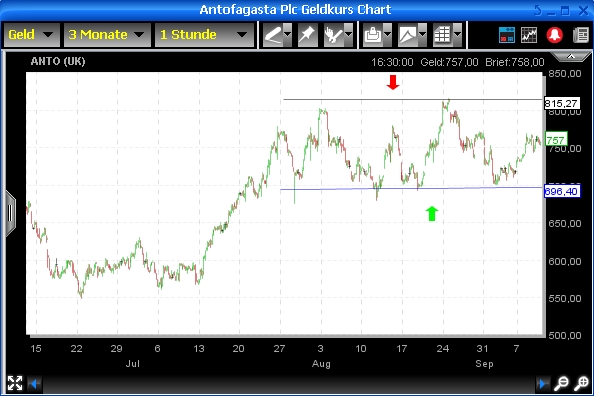The height and width of the screenshot is (396, 594).
Task: Select the line drawing tool
Action: [x=273, y=35]
